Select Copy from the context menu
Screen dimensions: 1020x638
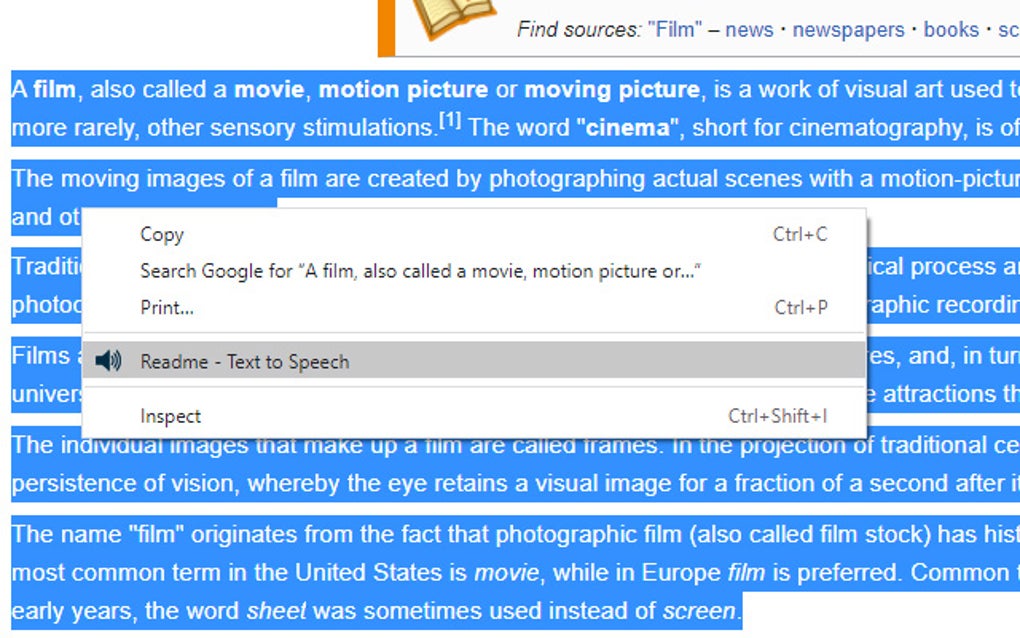[x=162, y=235]
